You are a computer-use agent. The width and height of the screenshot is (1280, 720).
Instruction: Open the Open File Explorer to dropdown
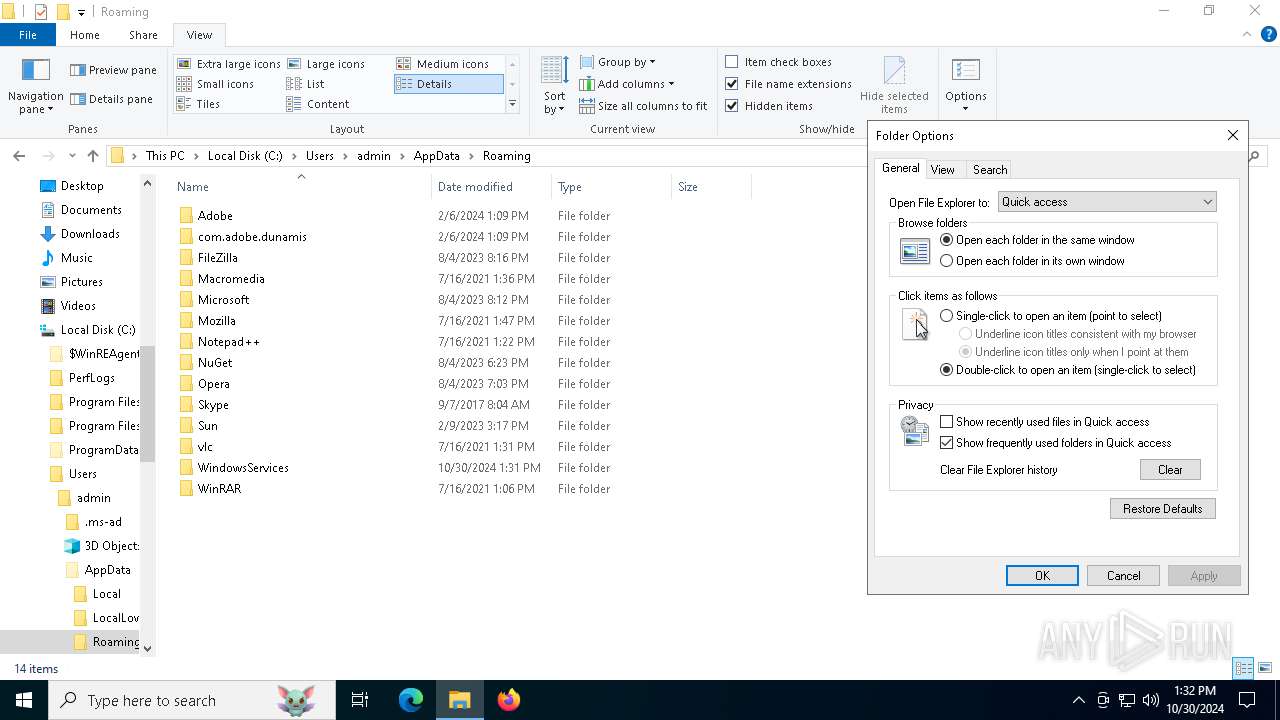pyautogui.click(x=1107, y=202)
